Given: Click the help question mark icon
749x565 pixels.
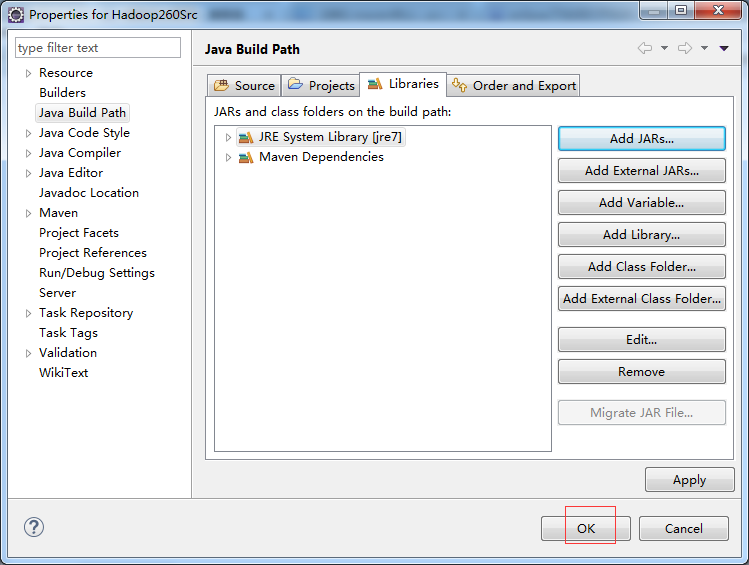Looking at the screenshot, I should point(34,527).
